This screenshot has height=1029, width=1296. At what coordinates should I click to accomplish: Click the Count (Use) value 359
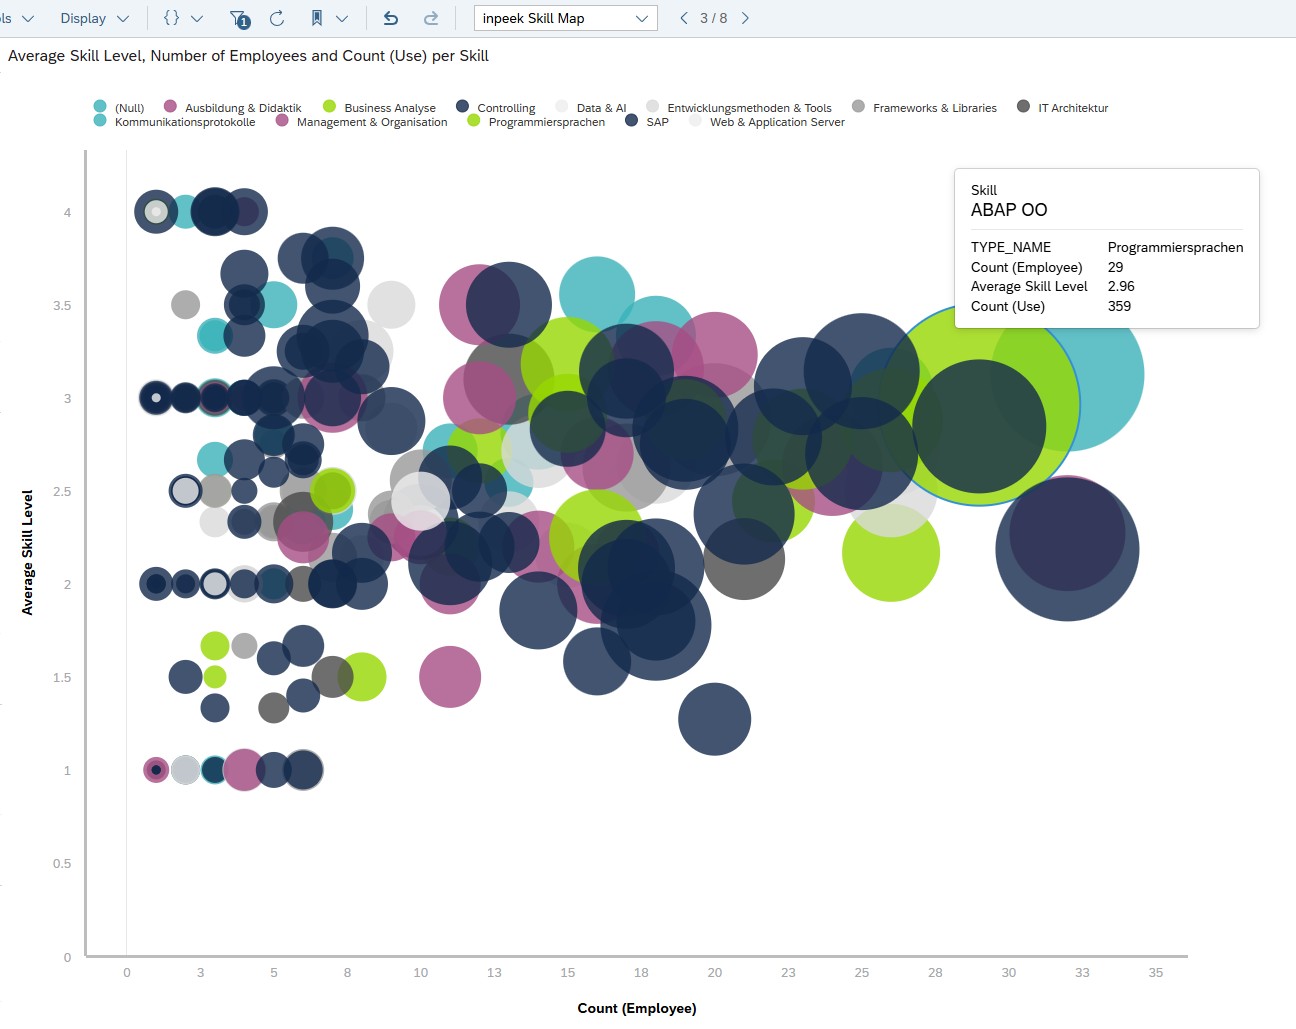pos(1119,306)
